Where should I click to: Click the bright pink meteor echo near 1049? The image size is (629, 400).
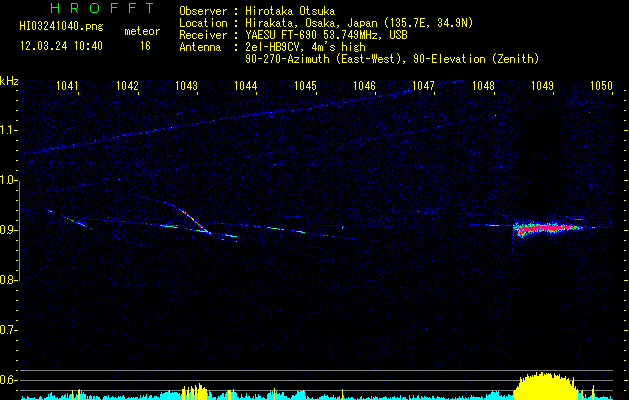click(x=548, y=229)
